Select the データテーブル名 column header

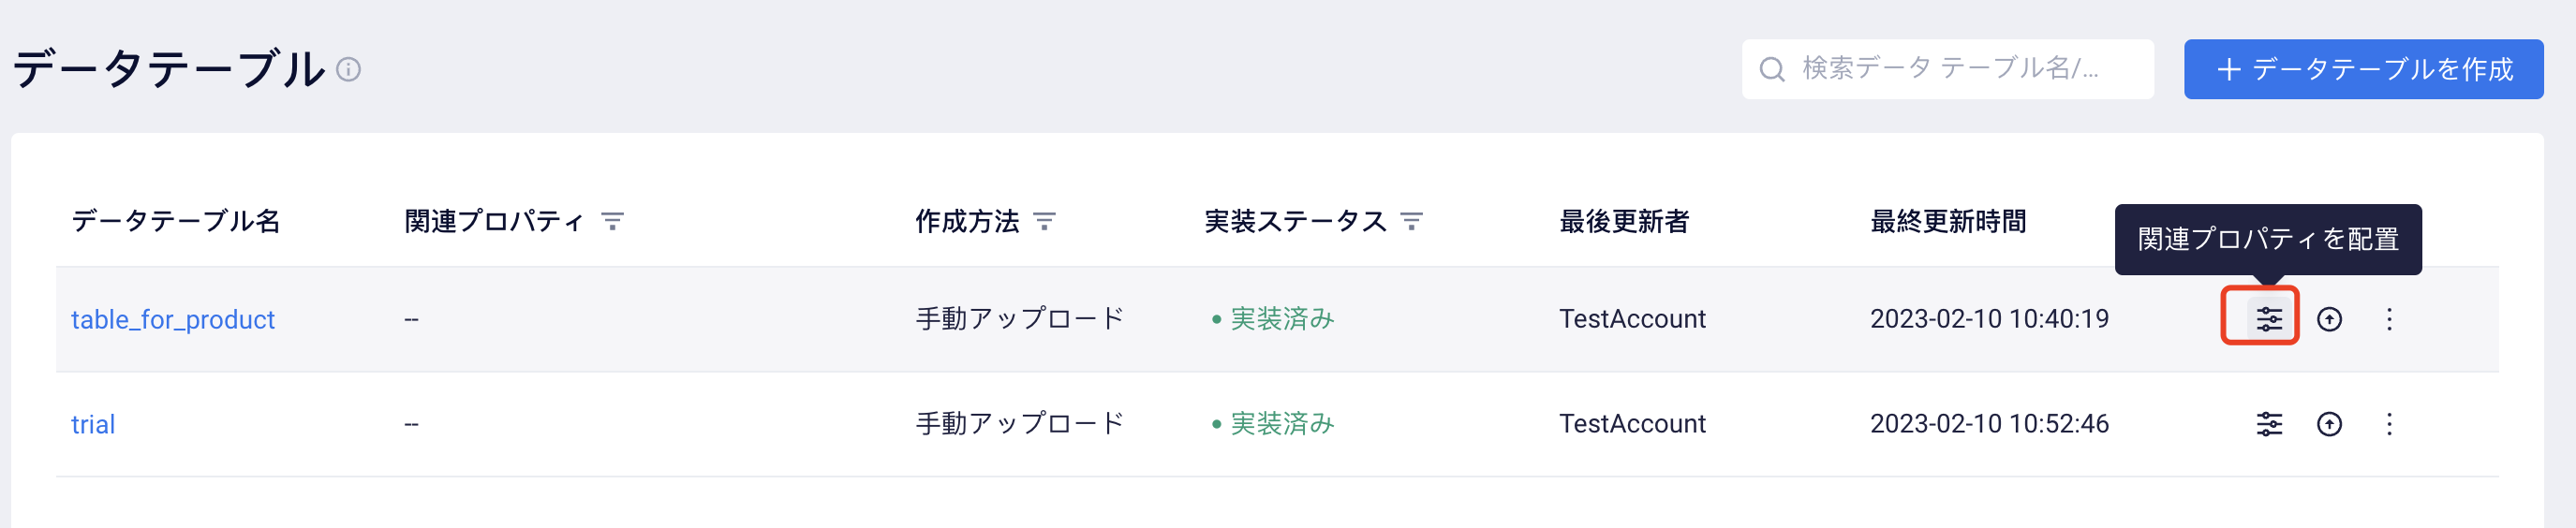(176, 221)
